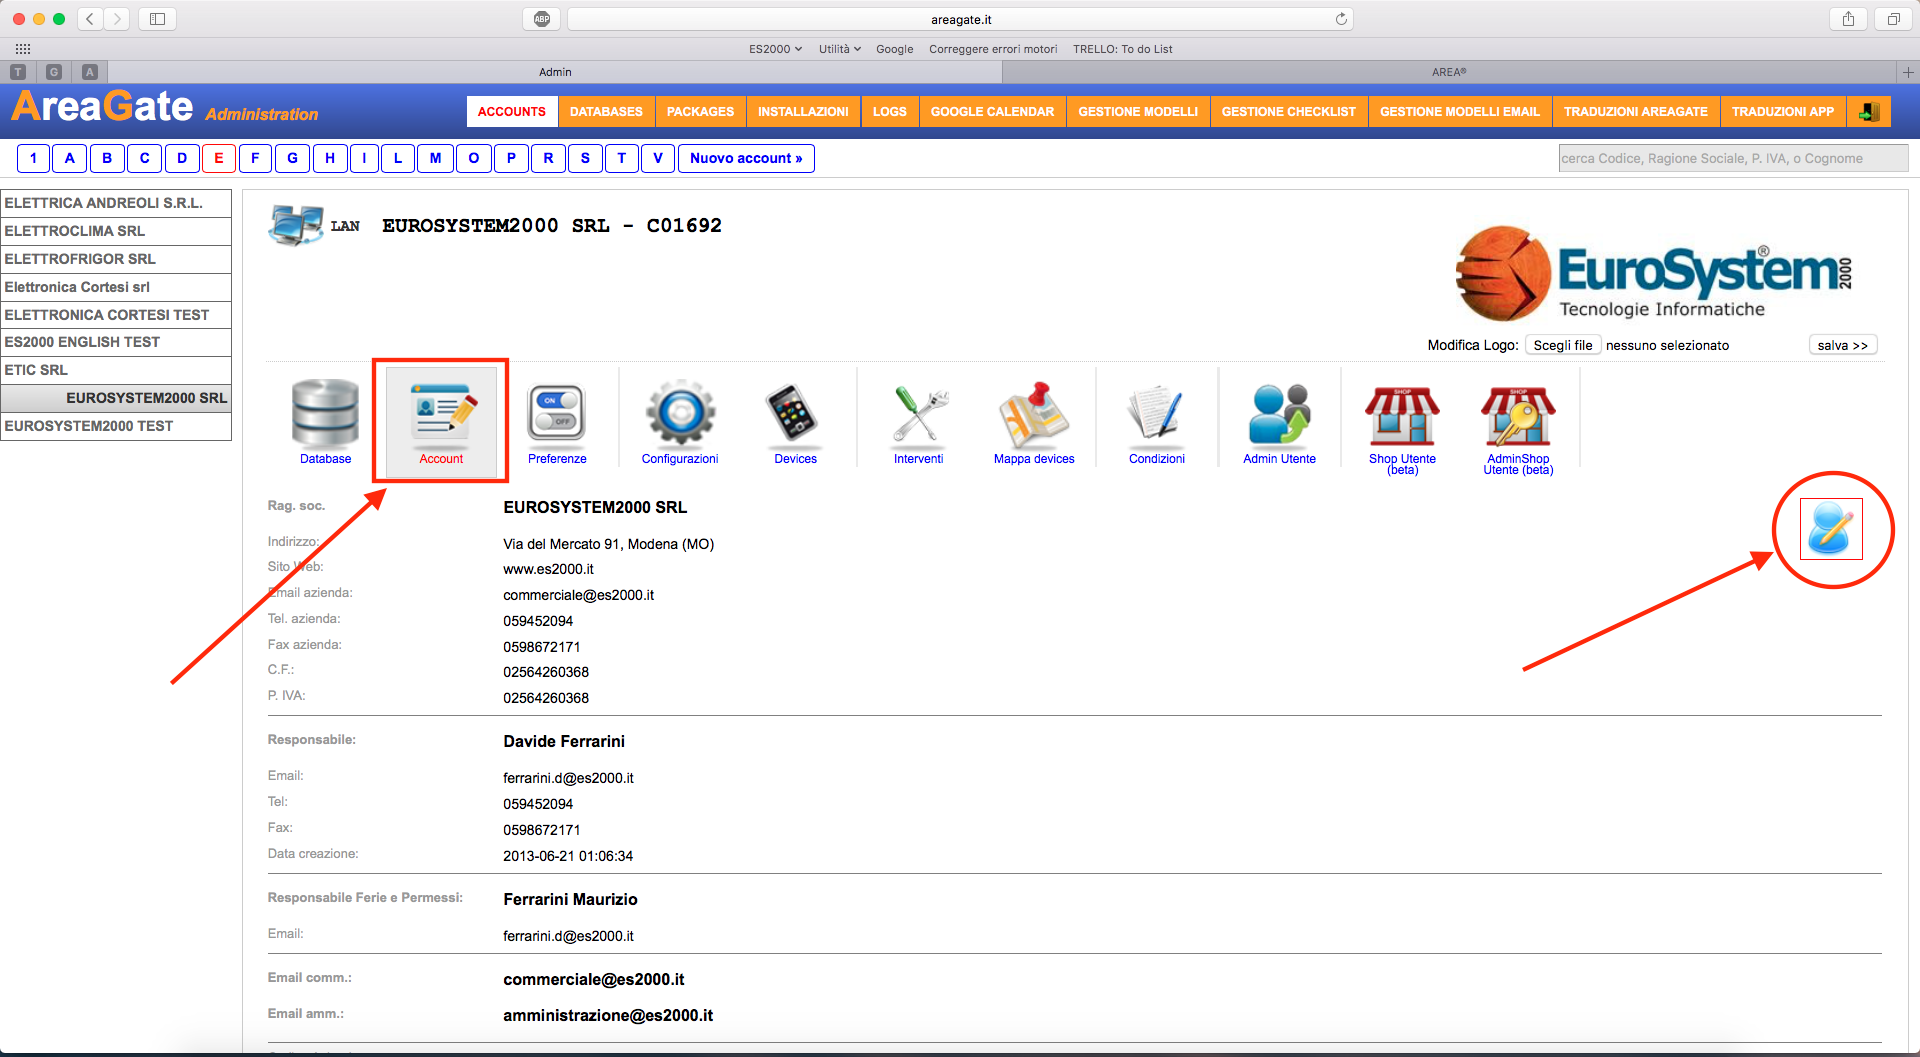Select ELETTROCLIMA SRL in account list

point(116,231)
